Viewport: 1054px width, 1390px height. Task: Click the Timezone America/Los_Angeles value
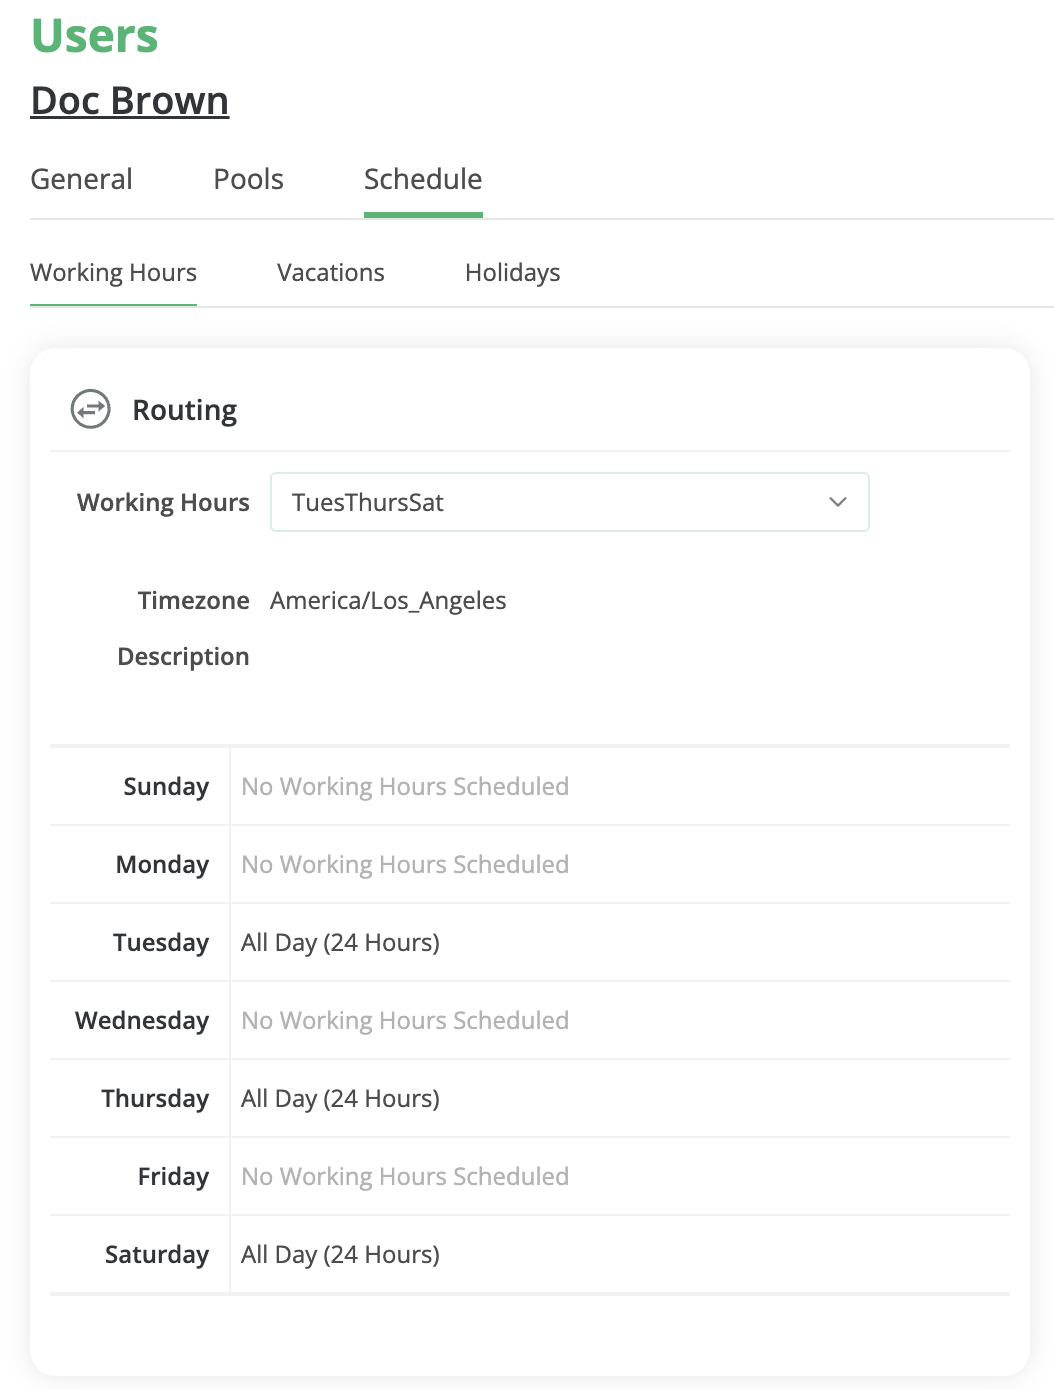coord(389,600)
